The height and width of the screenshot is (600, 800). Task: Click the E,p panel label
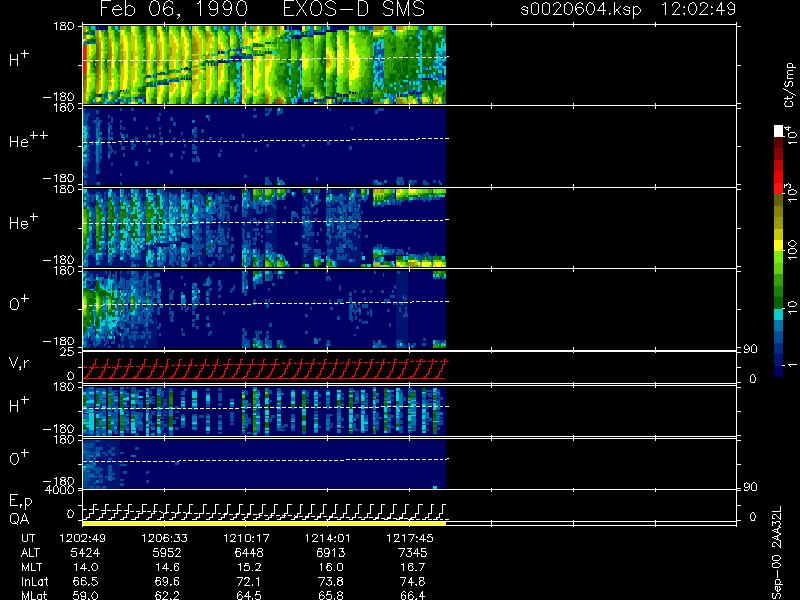(x=20, y=501)
